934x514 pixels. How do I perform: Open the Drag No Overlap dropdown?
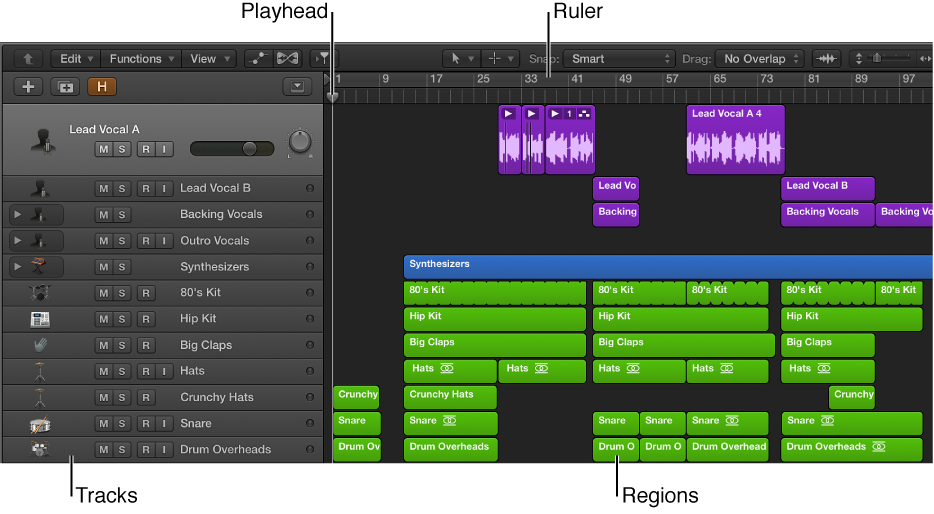point(760,58)
